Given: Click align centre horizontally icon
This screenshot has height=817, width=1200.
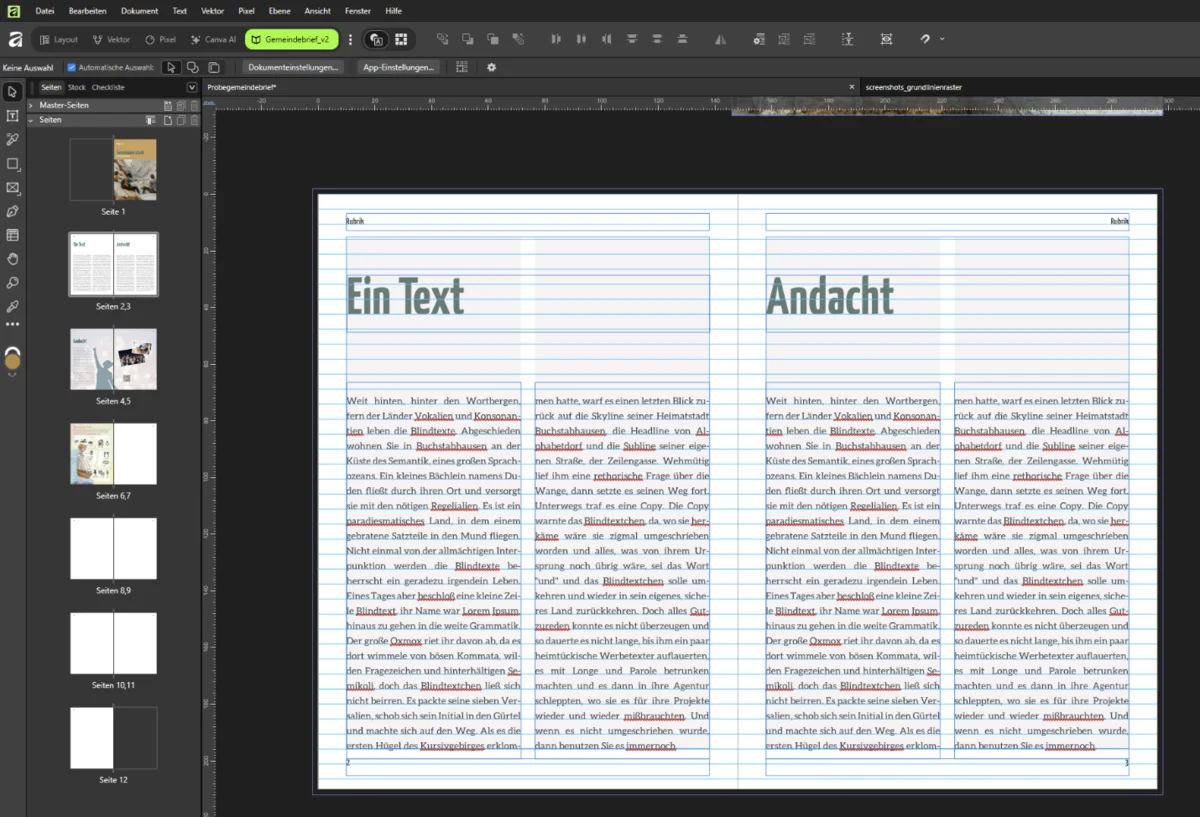Looking at the screenshot, I should click(x=581, y=39).
